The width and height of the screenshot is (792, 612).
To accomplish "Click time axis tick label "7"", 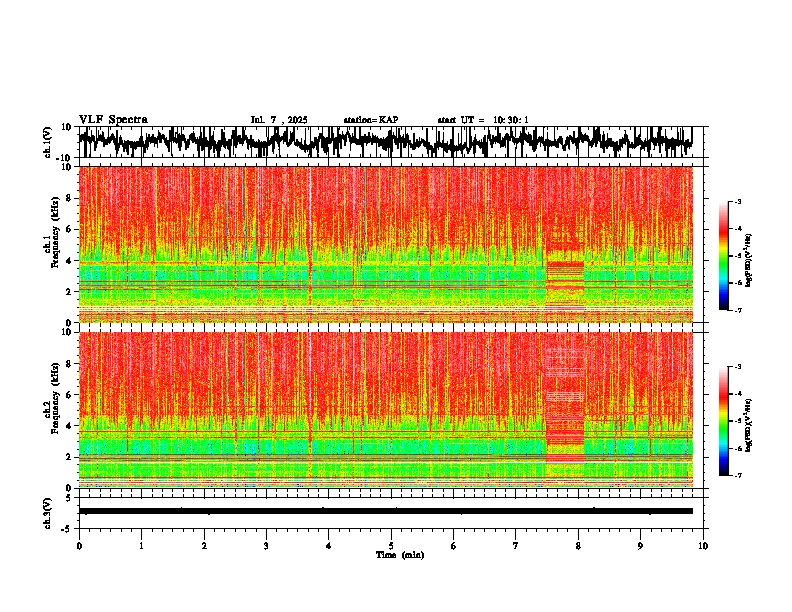I will coord(516,546).
